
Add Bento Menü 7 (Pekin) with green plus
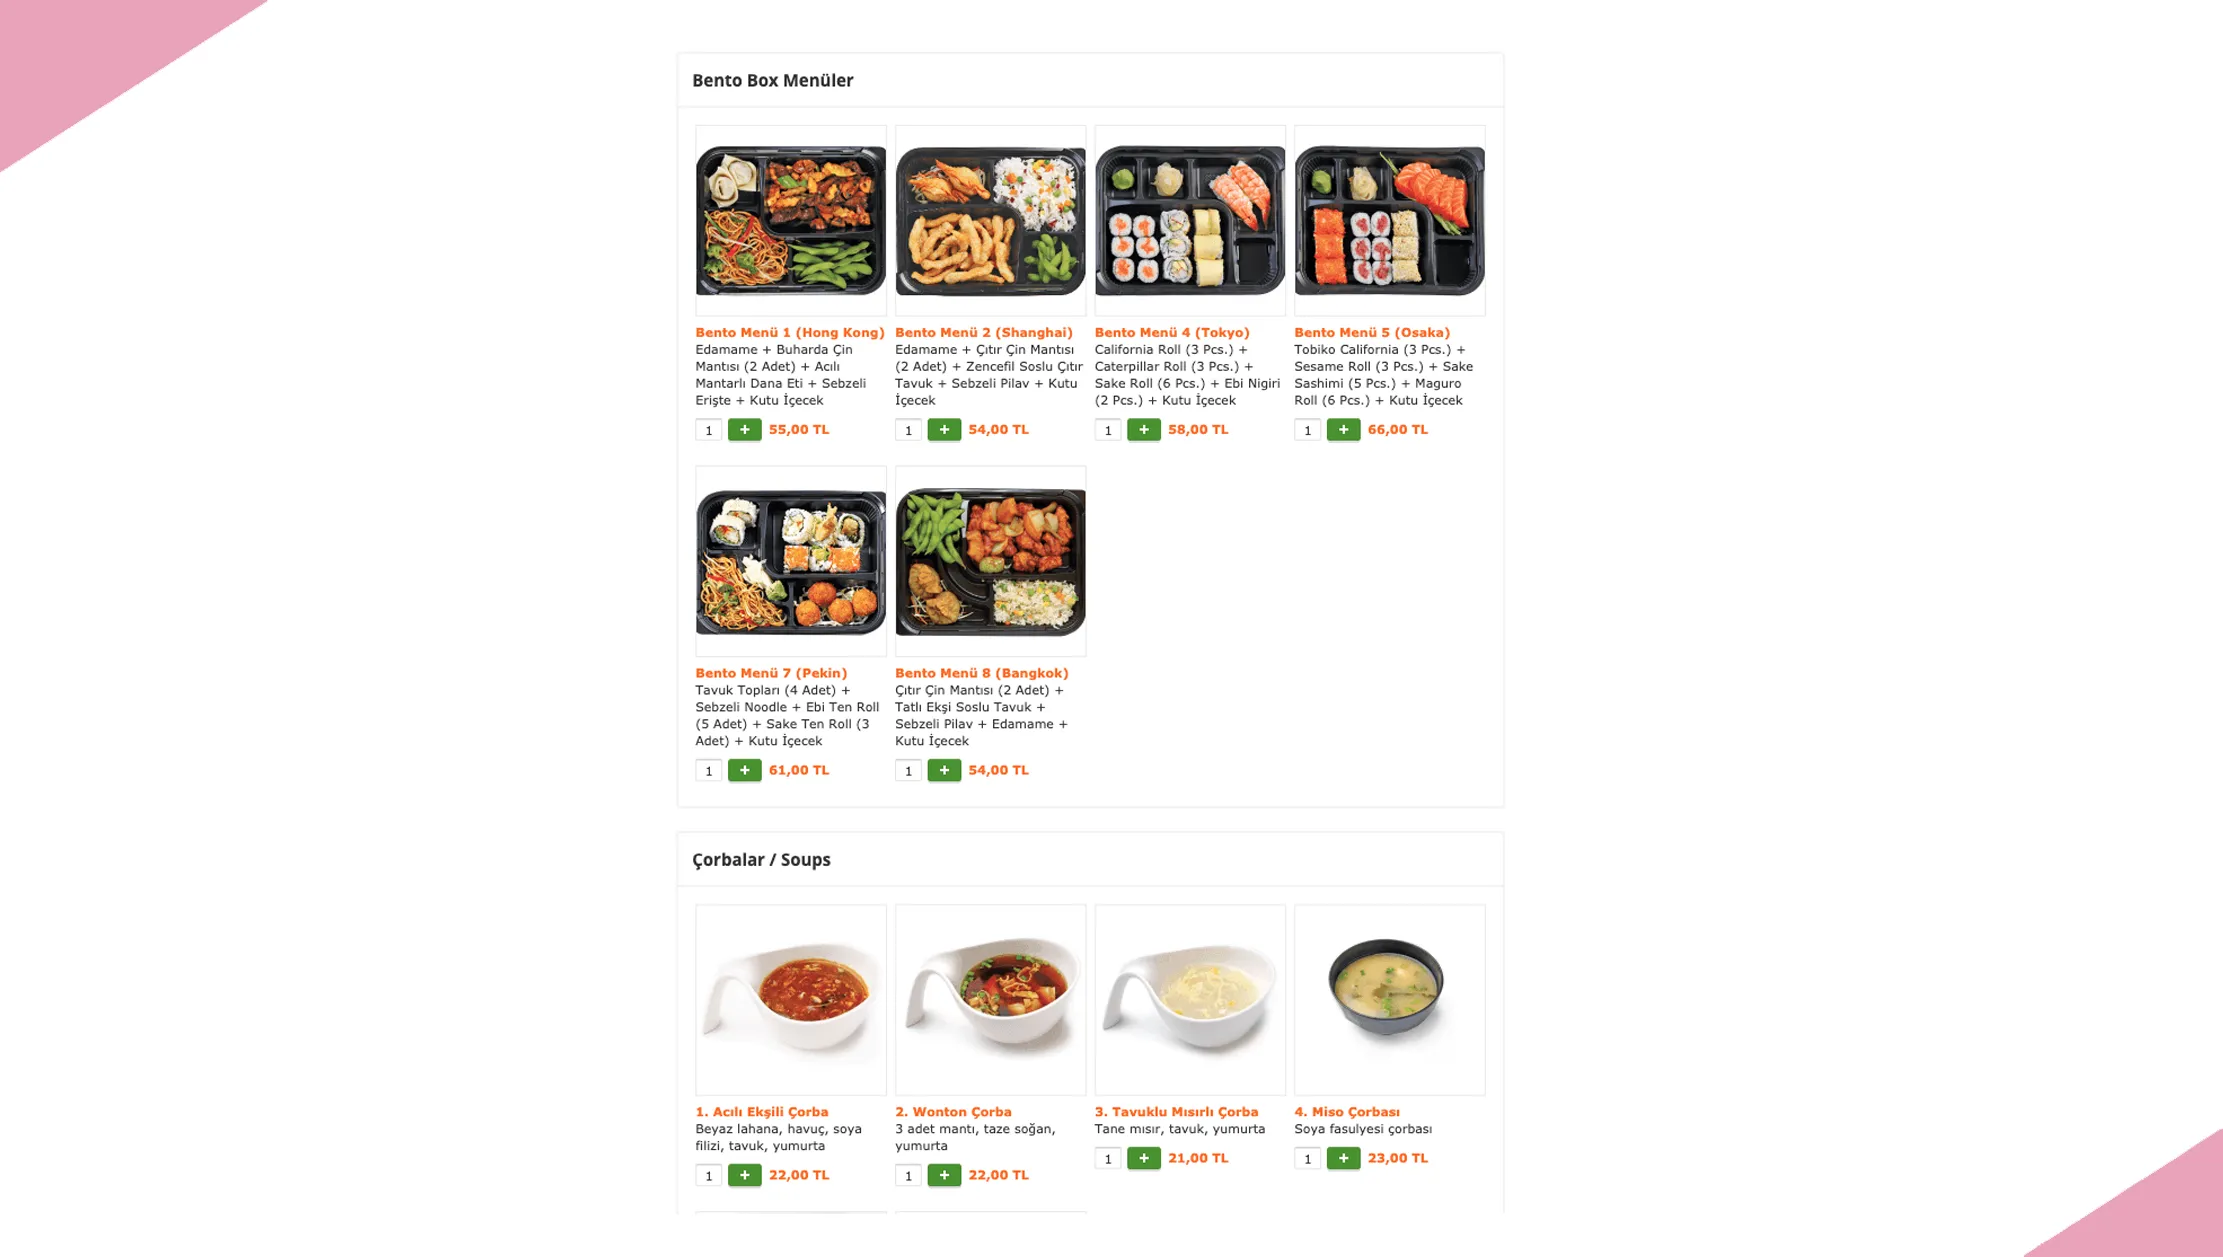(x=744, y=770)
